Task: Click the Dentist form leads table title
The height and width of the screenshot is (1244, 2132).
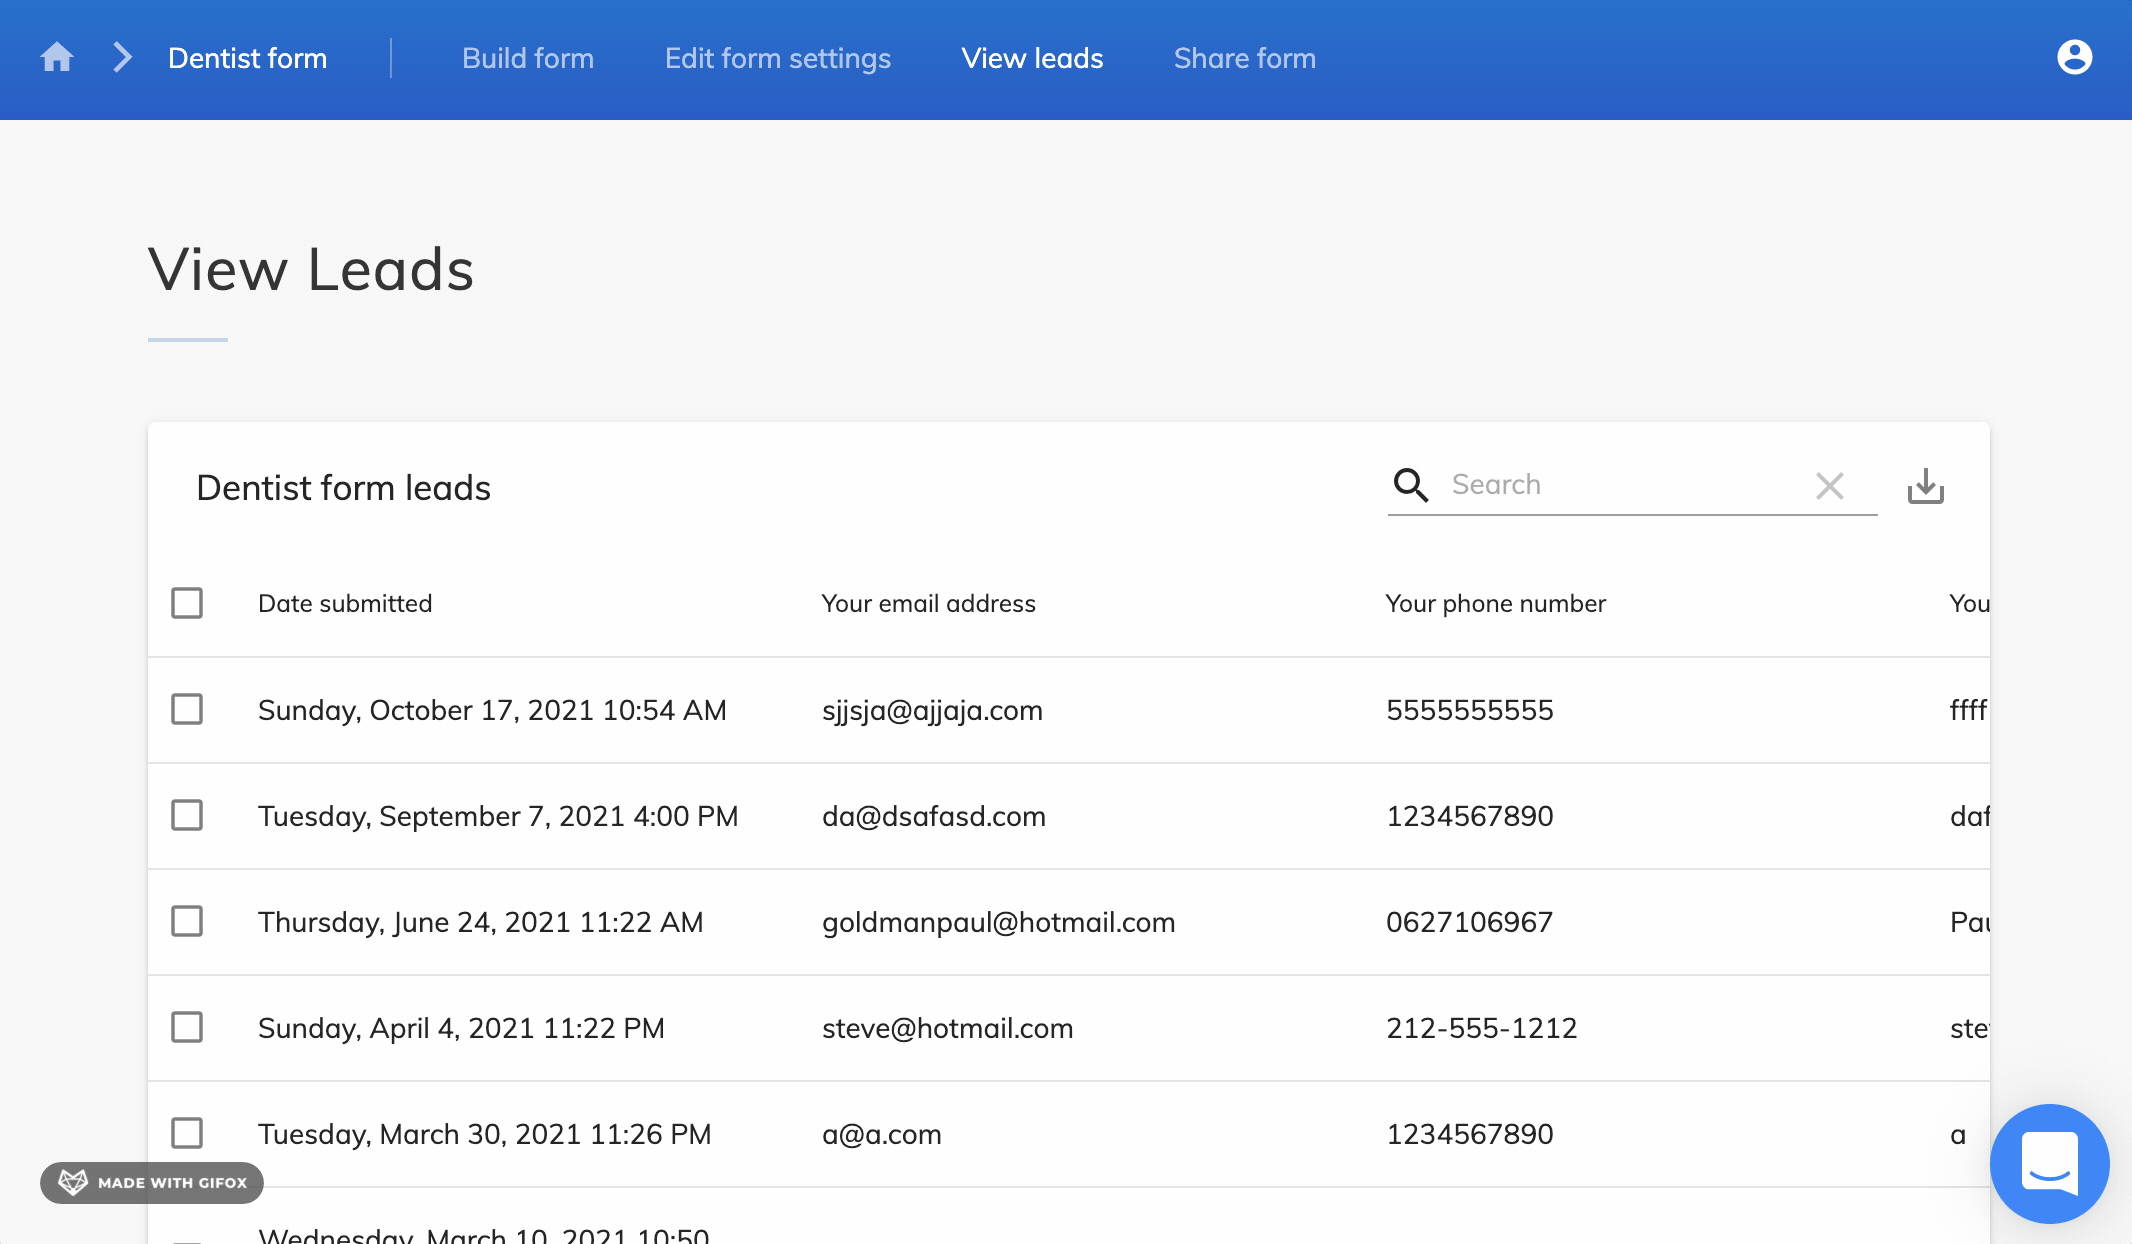Action: click(343, 488)
